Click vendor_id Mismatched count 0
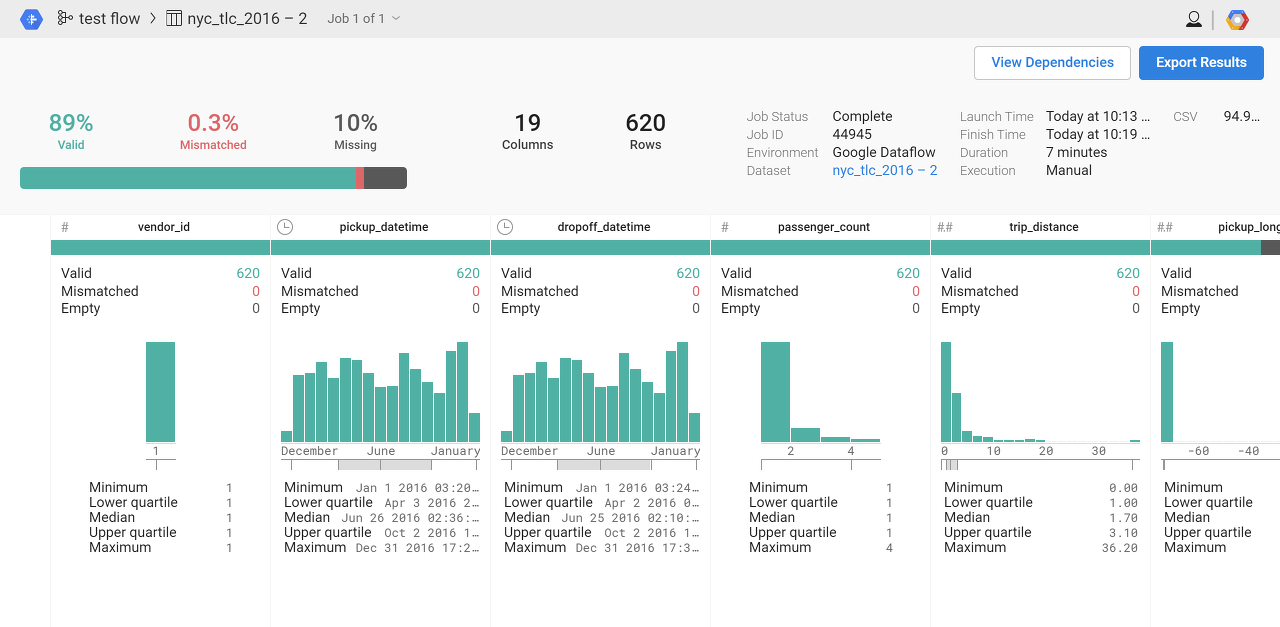The height and width of the screenshot is (627, 1280). point(256,292)
